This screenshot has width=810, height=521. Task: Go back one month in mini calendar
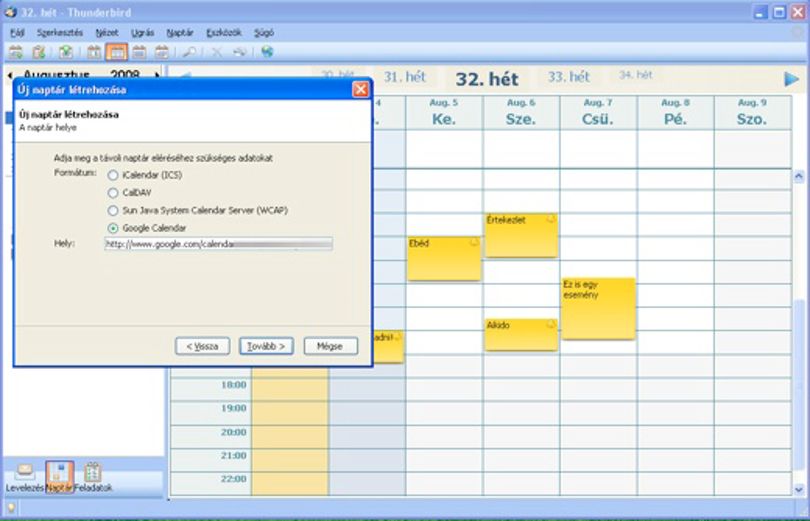pos(10,75)
